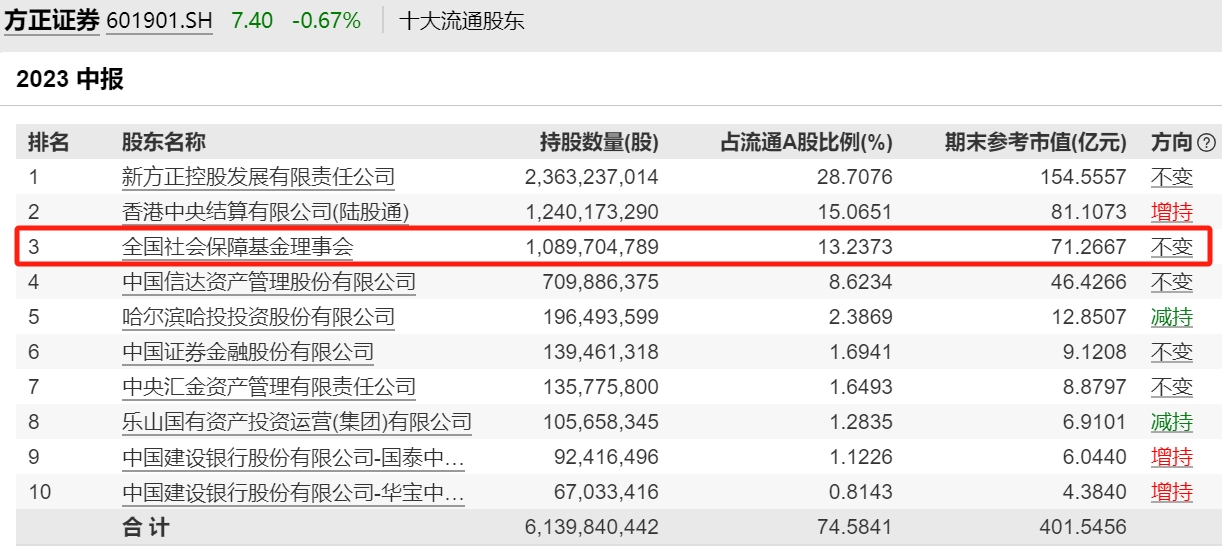This screenshot has height=547, width=1222.
Task: Click the 占流通A股比例(%) column header
Action: point(806,142)
